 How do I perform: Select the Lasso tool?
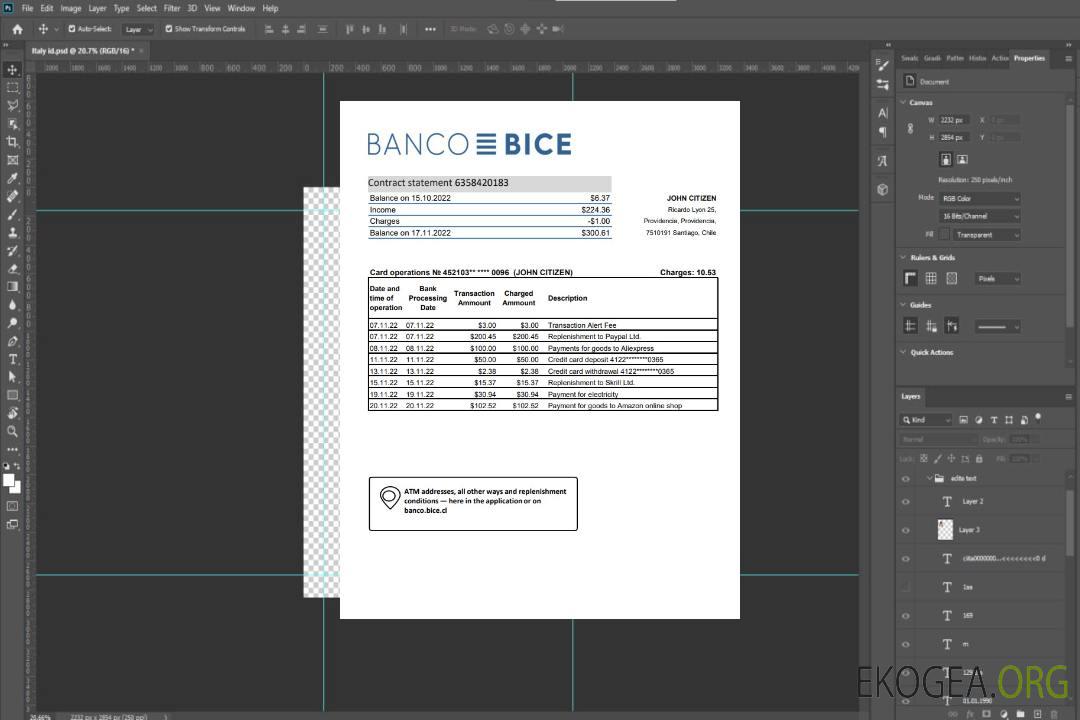tap(12, 105)
